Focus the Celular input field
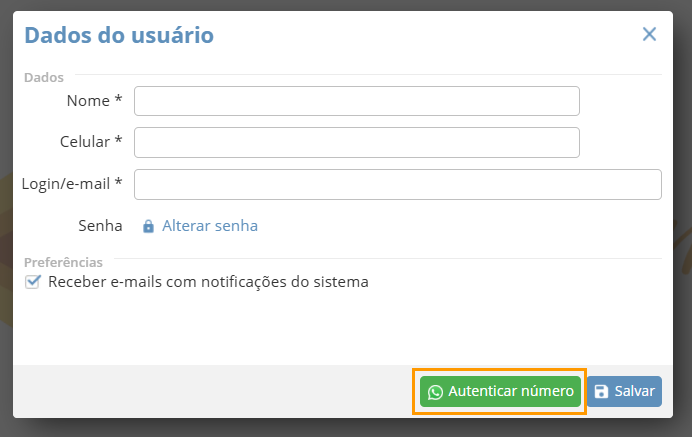Screen dimensions: 692x437 [x=357, y=143]
